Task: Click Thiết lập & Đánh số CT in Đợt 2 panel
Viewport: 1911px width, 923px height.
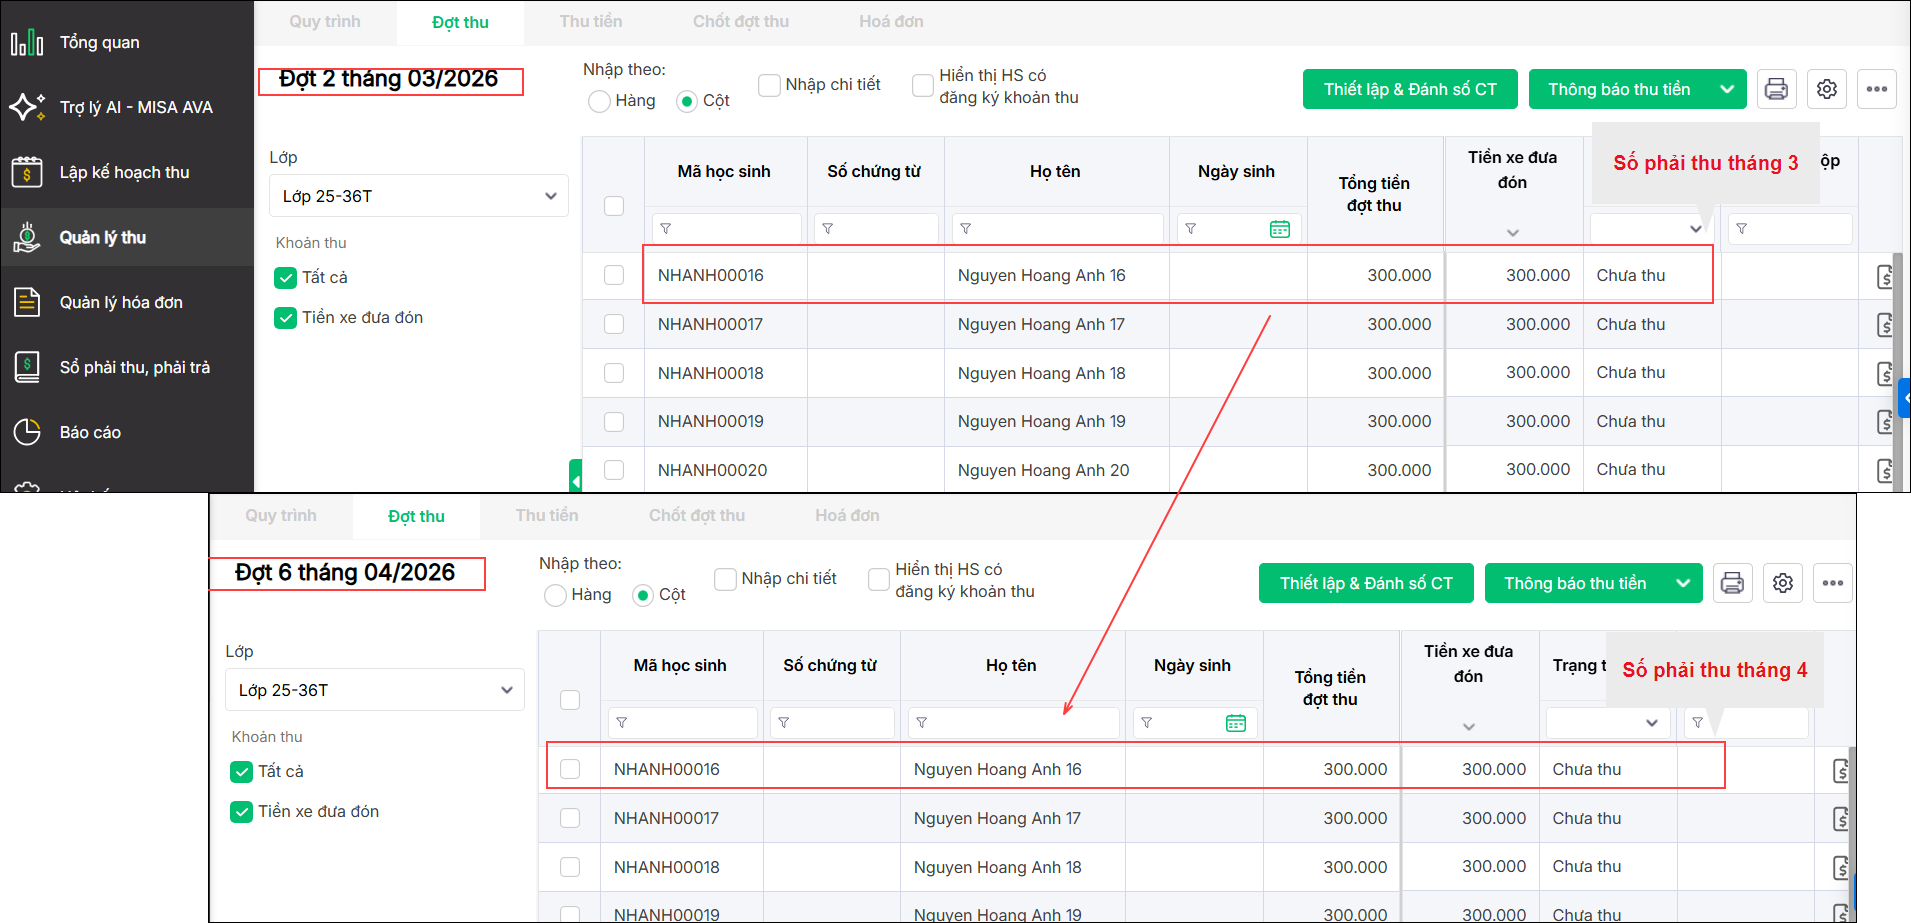Action: pyautogui.click(x=1410, y=89)
